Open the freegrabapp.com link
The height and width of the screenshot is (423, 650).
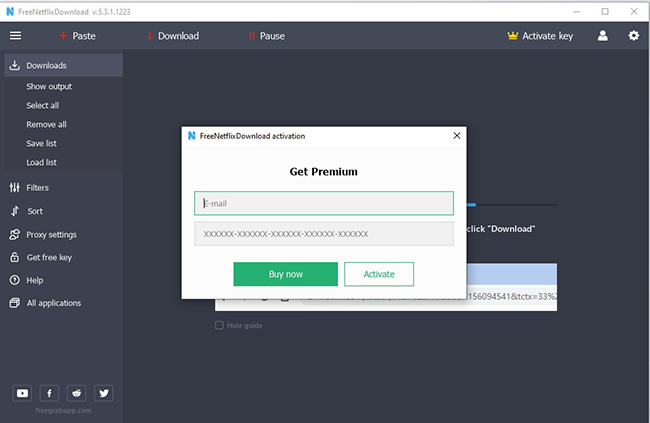(63, 411)
